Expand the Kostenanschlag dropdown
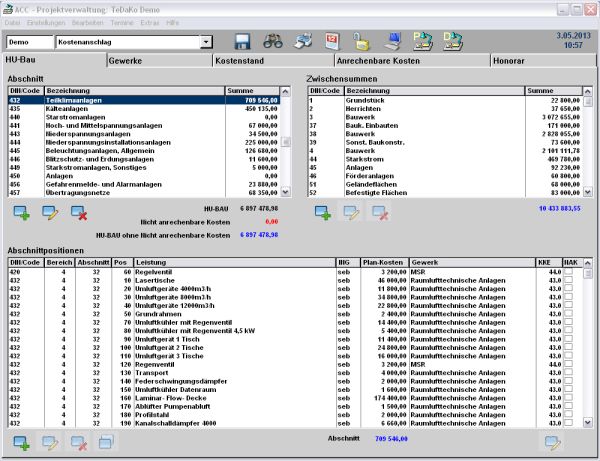Viewport: 600px width, 461px height. [206, 43]
